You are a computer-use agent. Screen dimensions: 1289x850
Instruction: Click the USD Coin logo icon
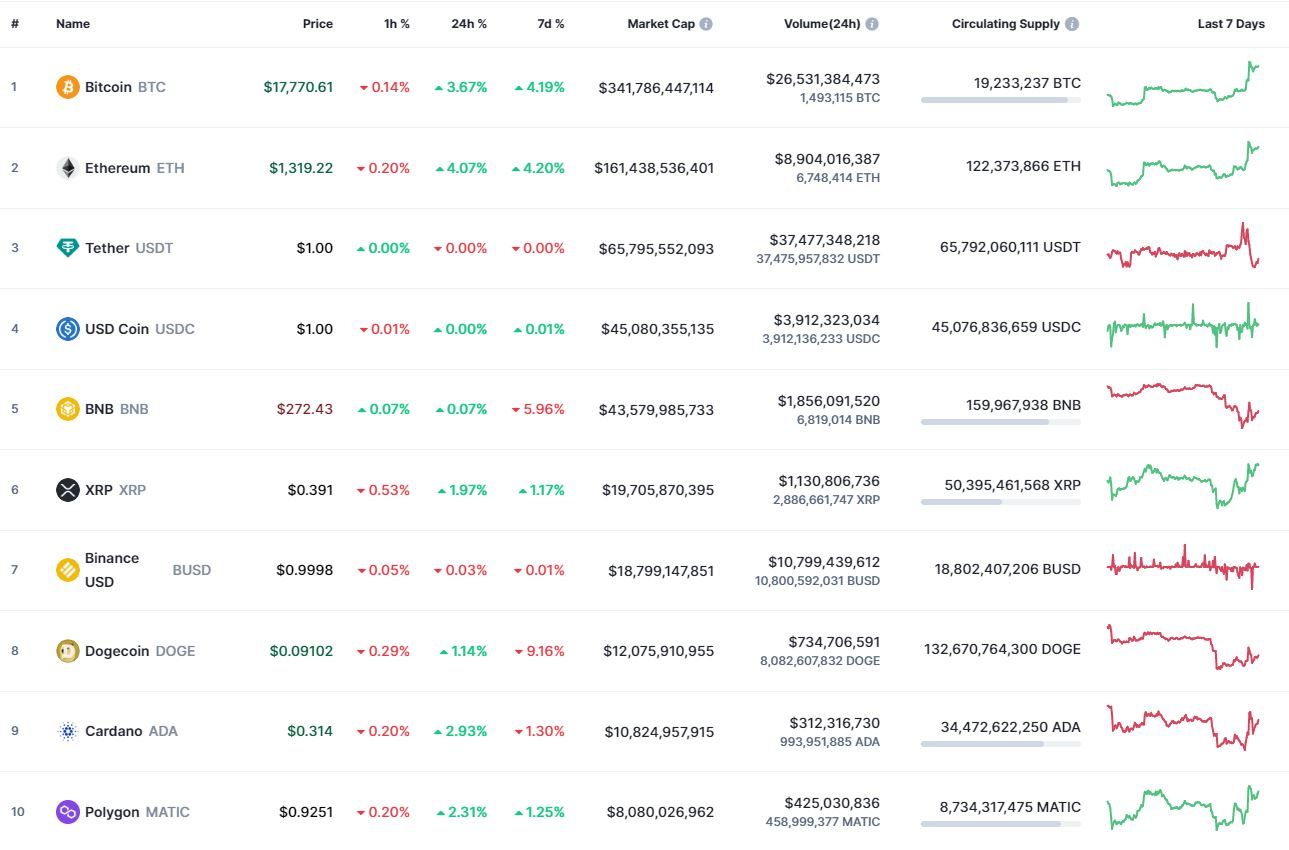pyautogui.click(x=67, y=329)
